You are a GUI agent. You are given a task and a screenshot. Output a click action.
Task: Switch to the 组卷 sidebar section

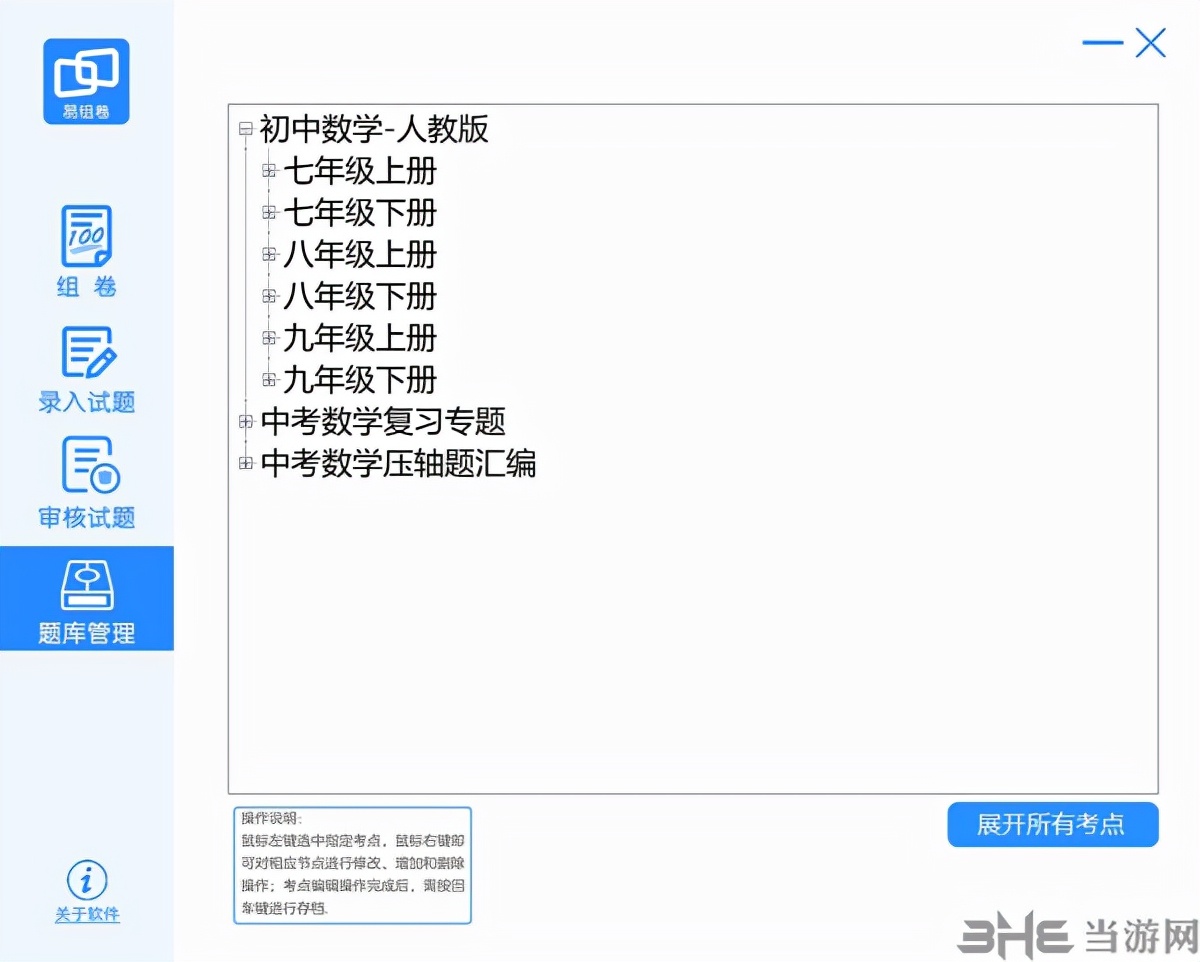(86, 253)
